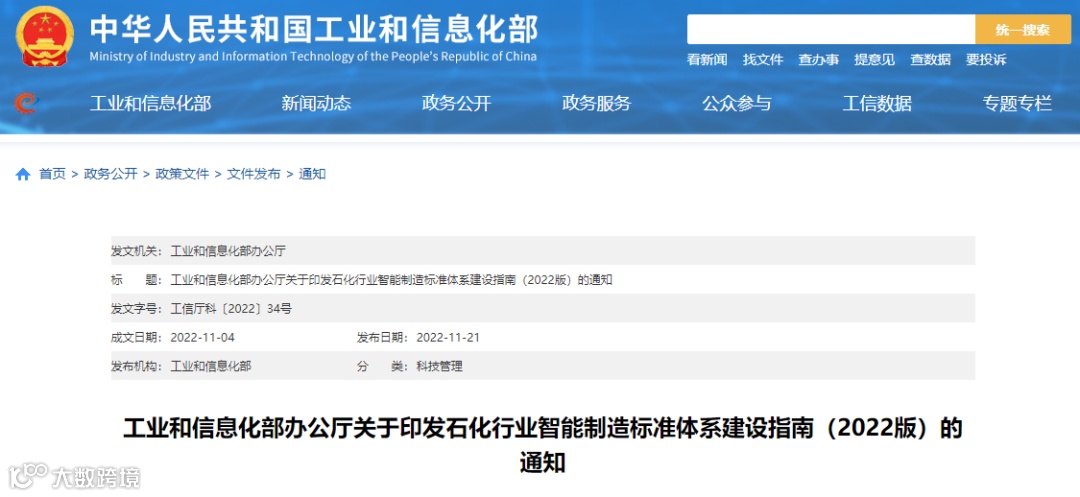The image size is (1080, 497).
Task: Open the 查数据 quick link
Action: 931,60
